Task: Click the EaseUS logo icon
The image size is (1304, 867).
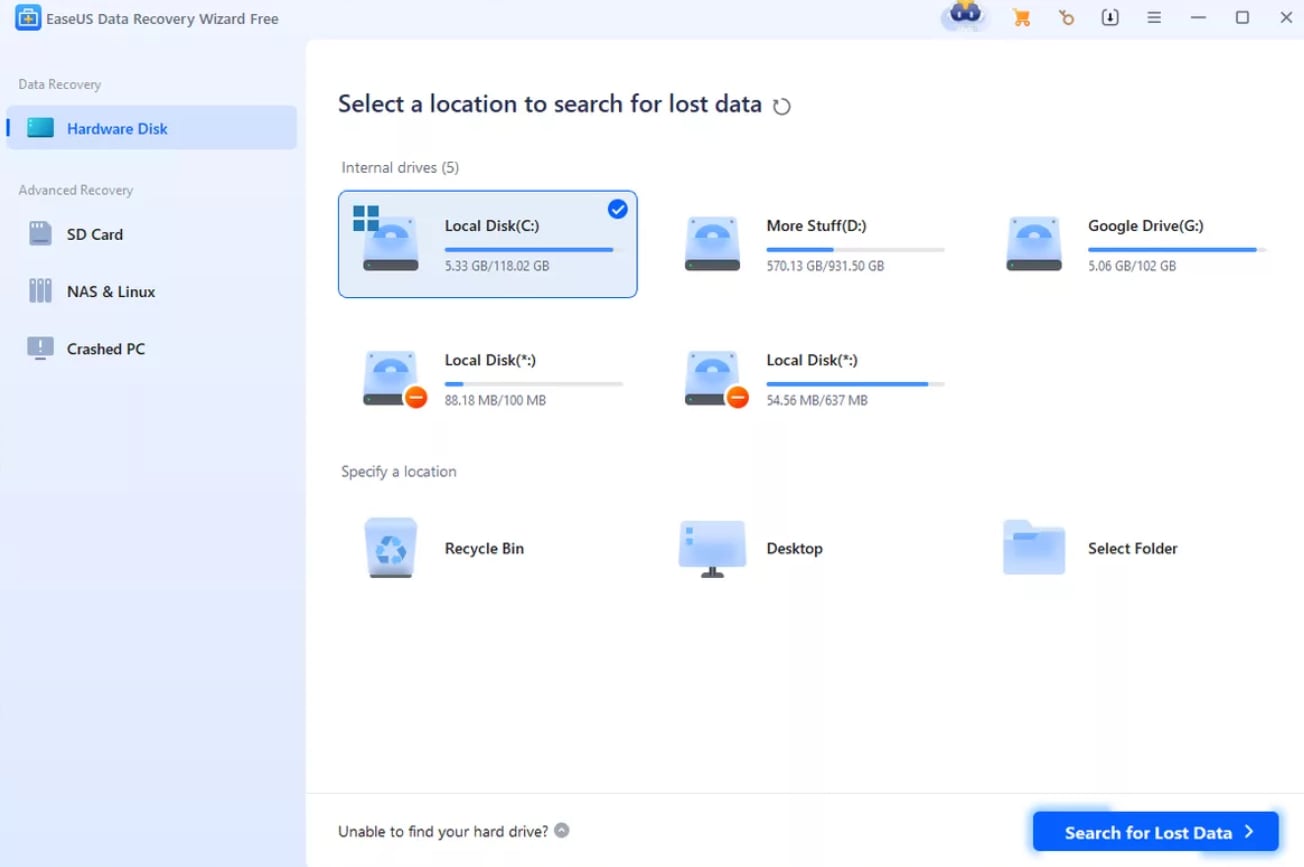Action: coord(27,17)
